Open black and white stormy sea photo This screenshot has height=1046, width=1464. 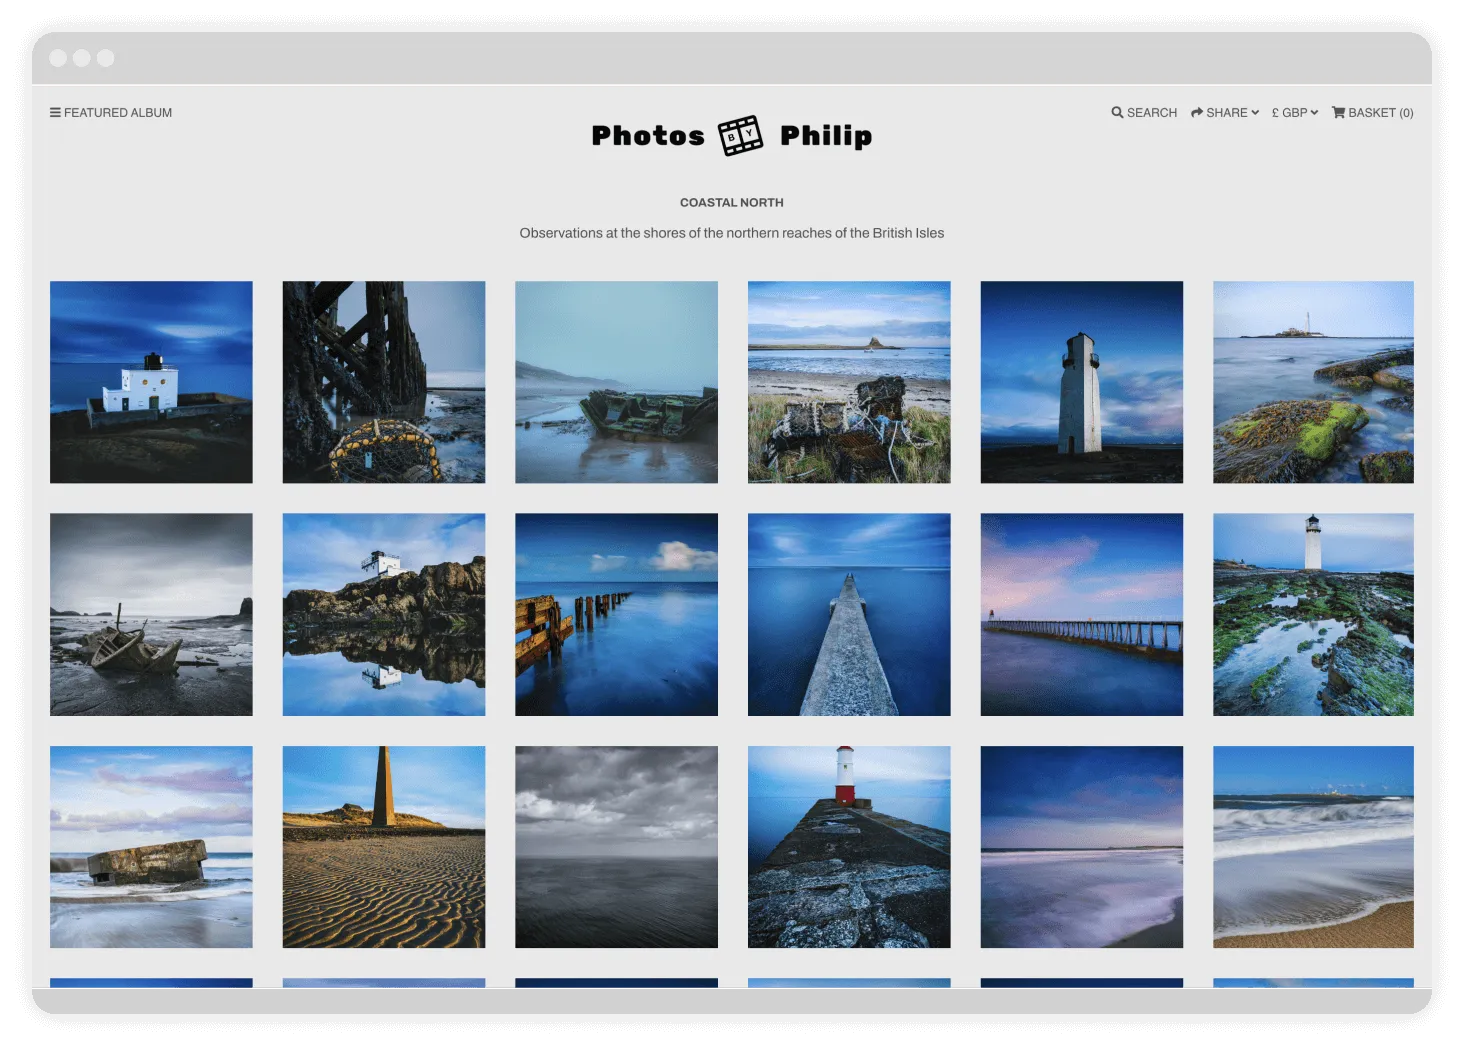click(616, 847)
